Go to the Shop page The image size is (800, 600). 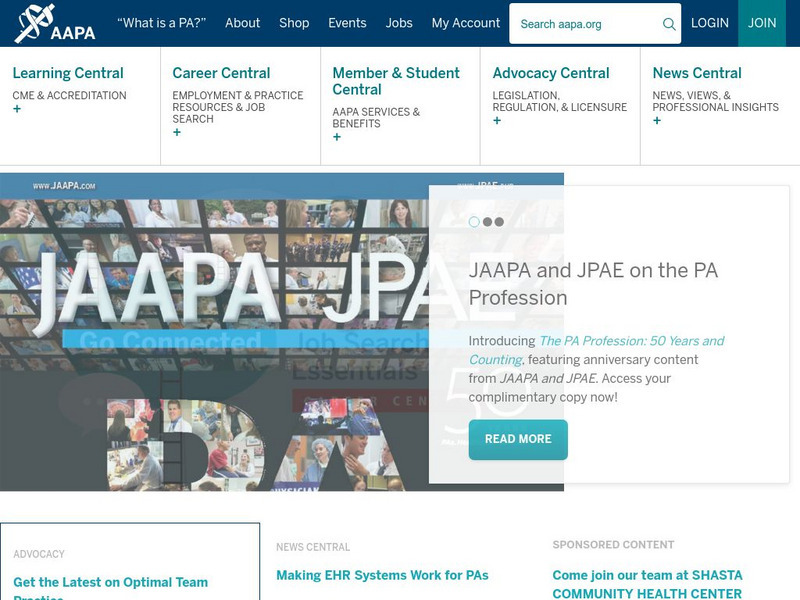294,23
